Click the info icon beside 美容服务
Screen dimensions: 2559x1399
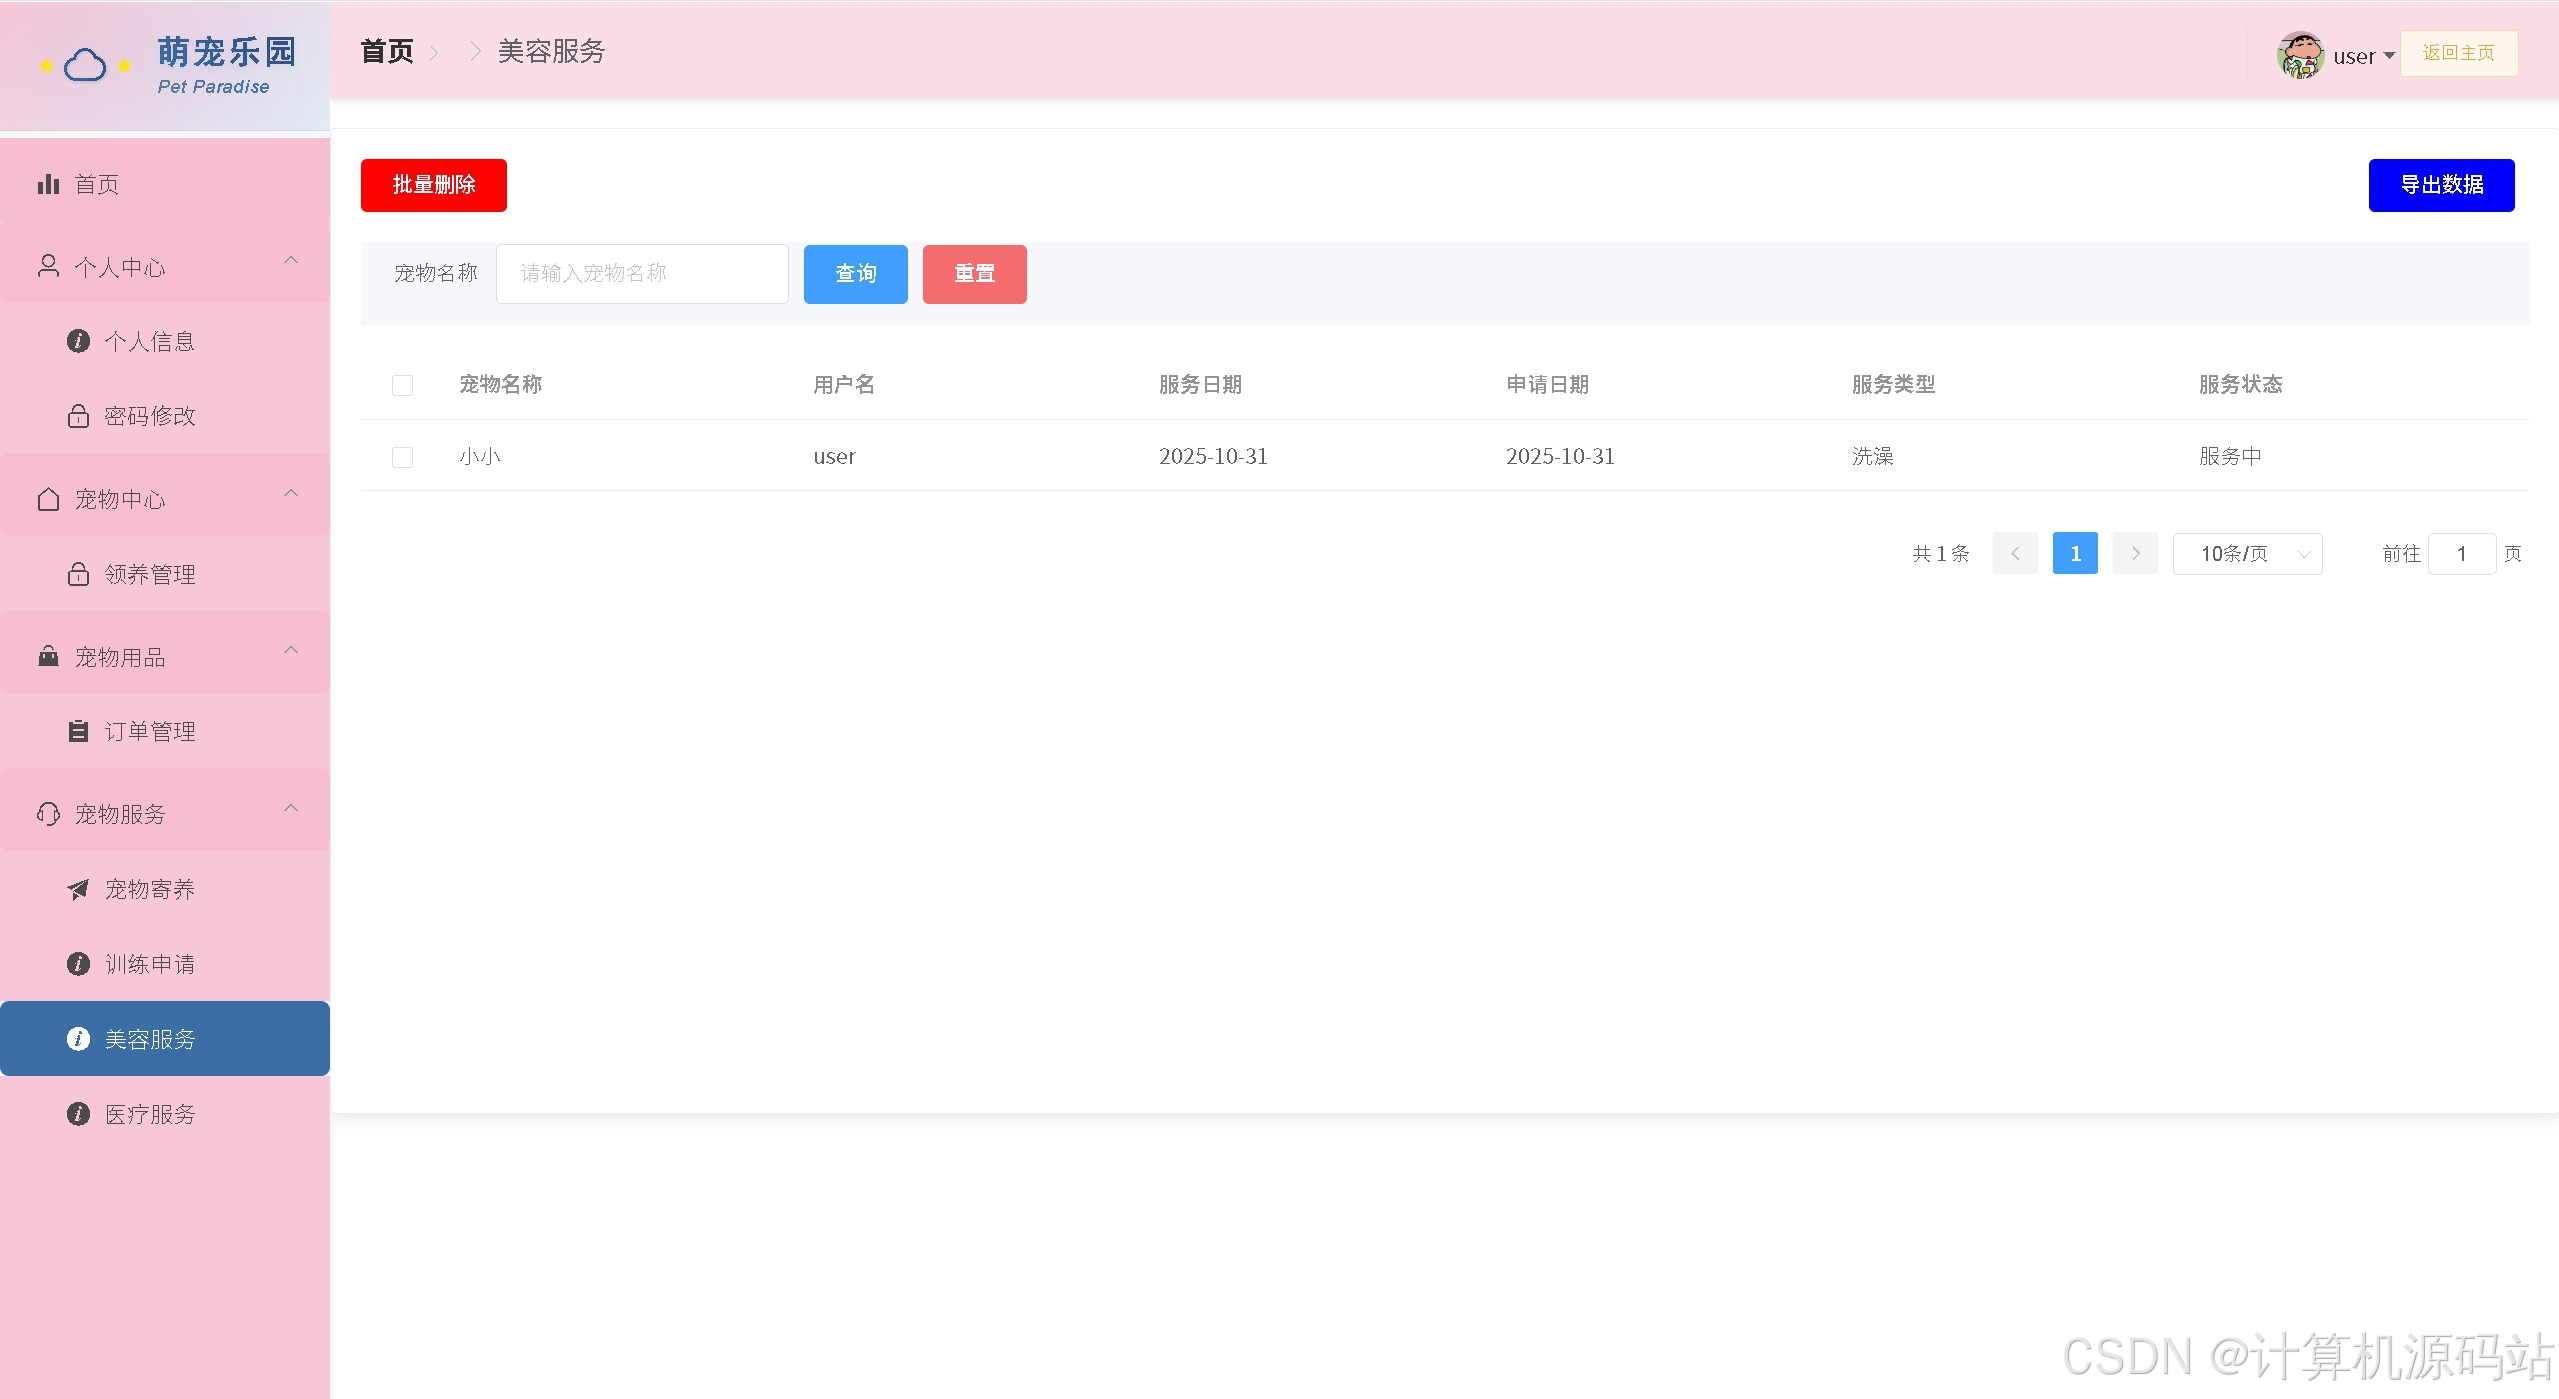click(78, 1039)
